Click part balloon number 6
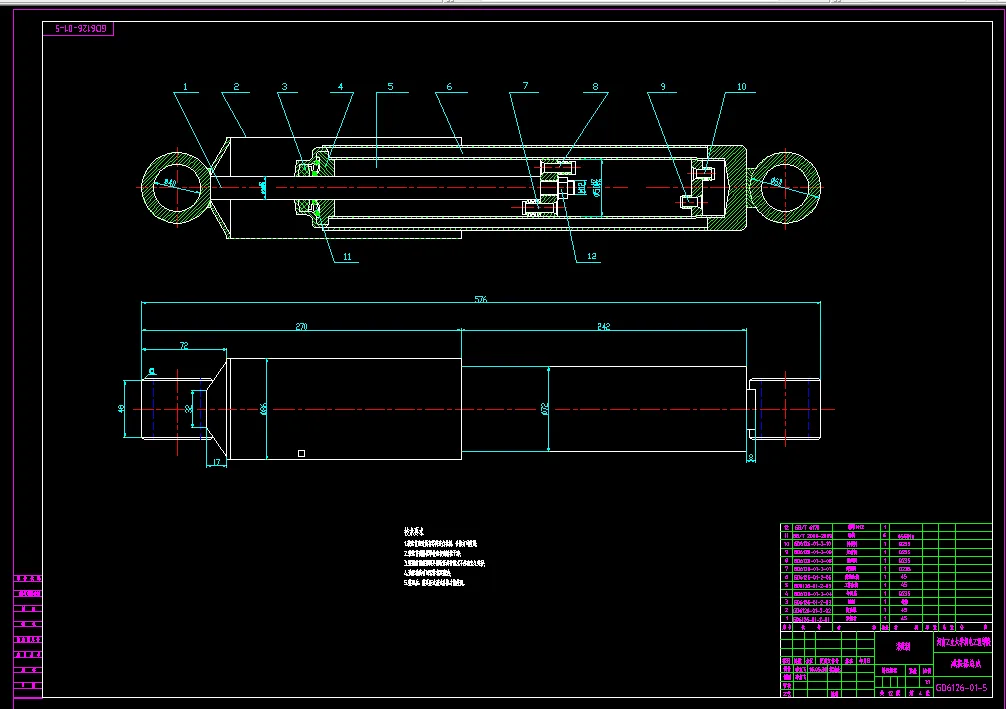Viewport: 1006px width, 709px height. coord(449,87)
